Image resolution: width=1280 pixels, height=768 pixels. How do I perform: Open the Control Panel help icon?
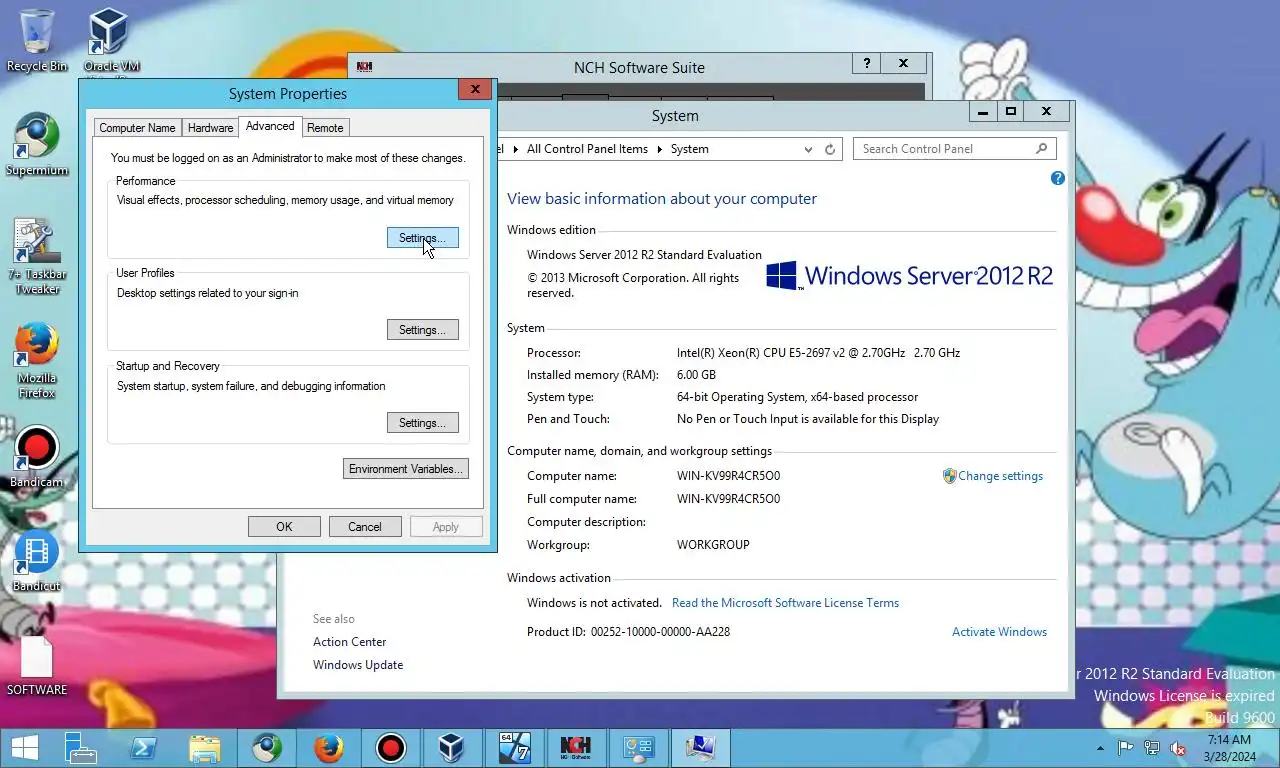point(1058,178)
